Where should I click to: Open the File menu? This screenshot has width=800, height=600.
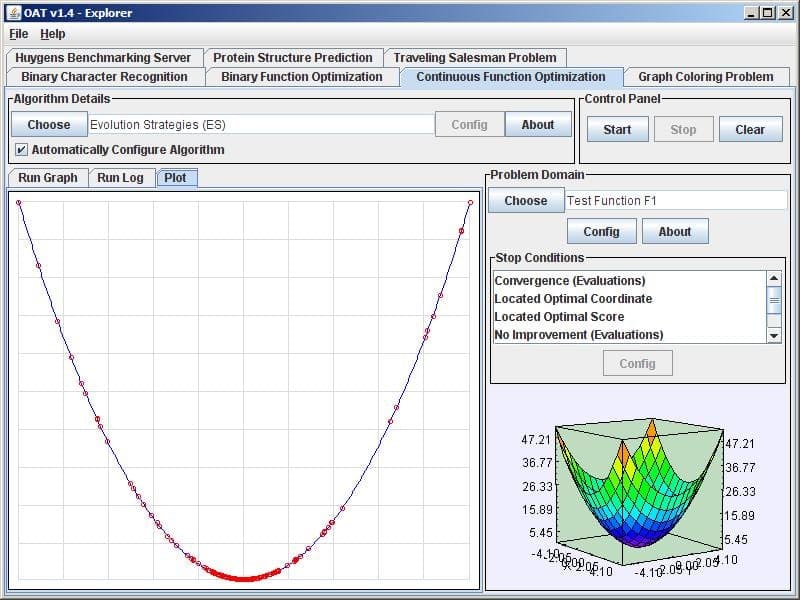click(x=18, y=34)
